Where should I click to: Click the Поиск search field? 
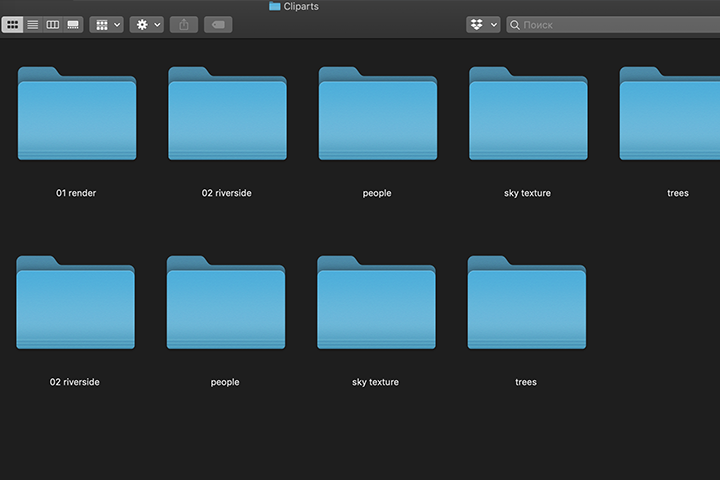point(613,25)
